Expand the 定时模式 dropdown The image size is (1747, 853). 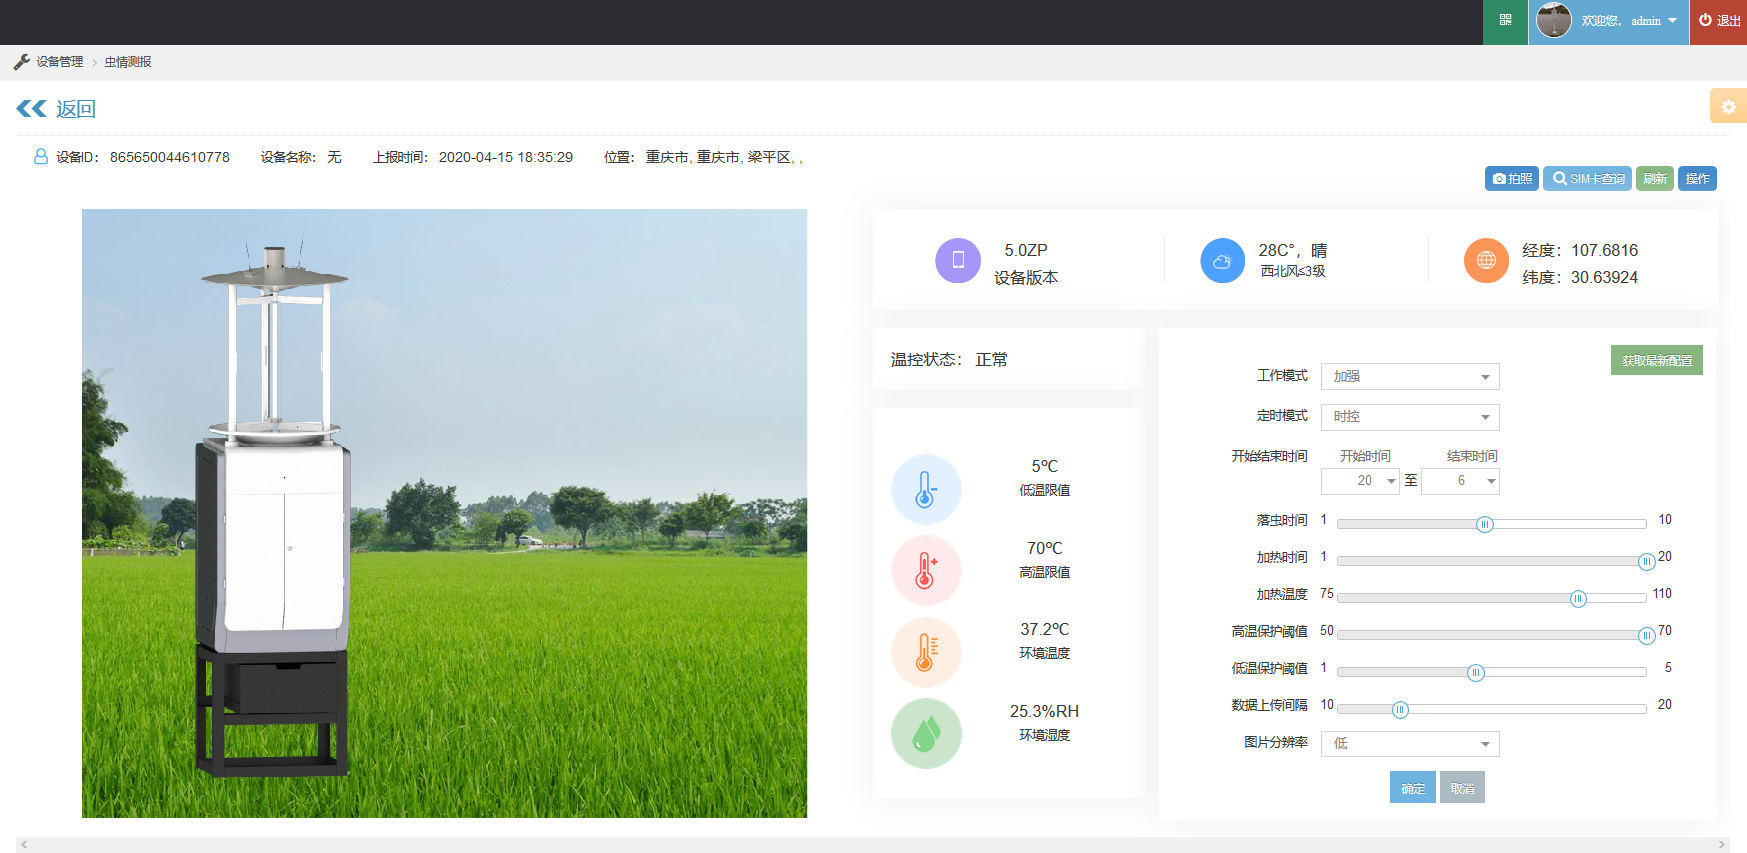1409,417
